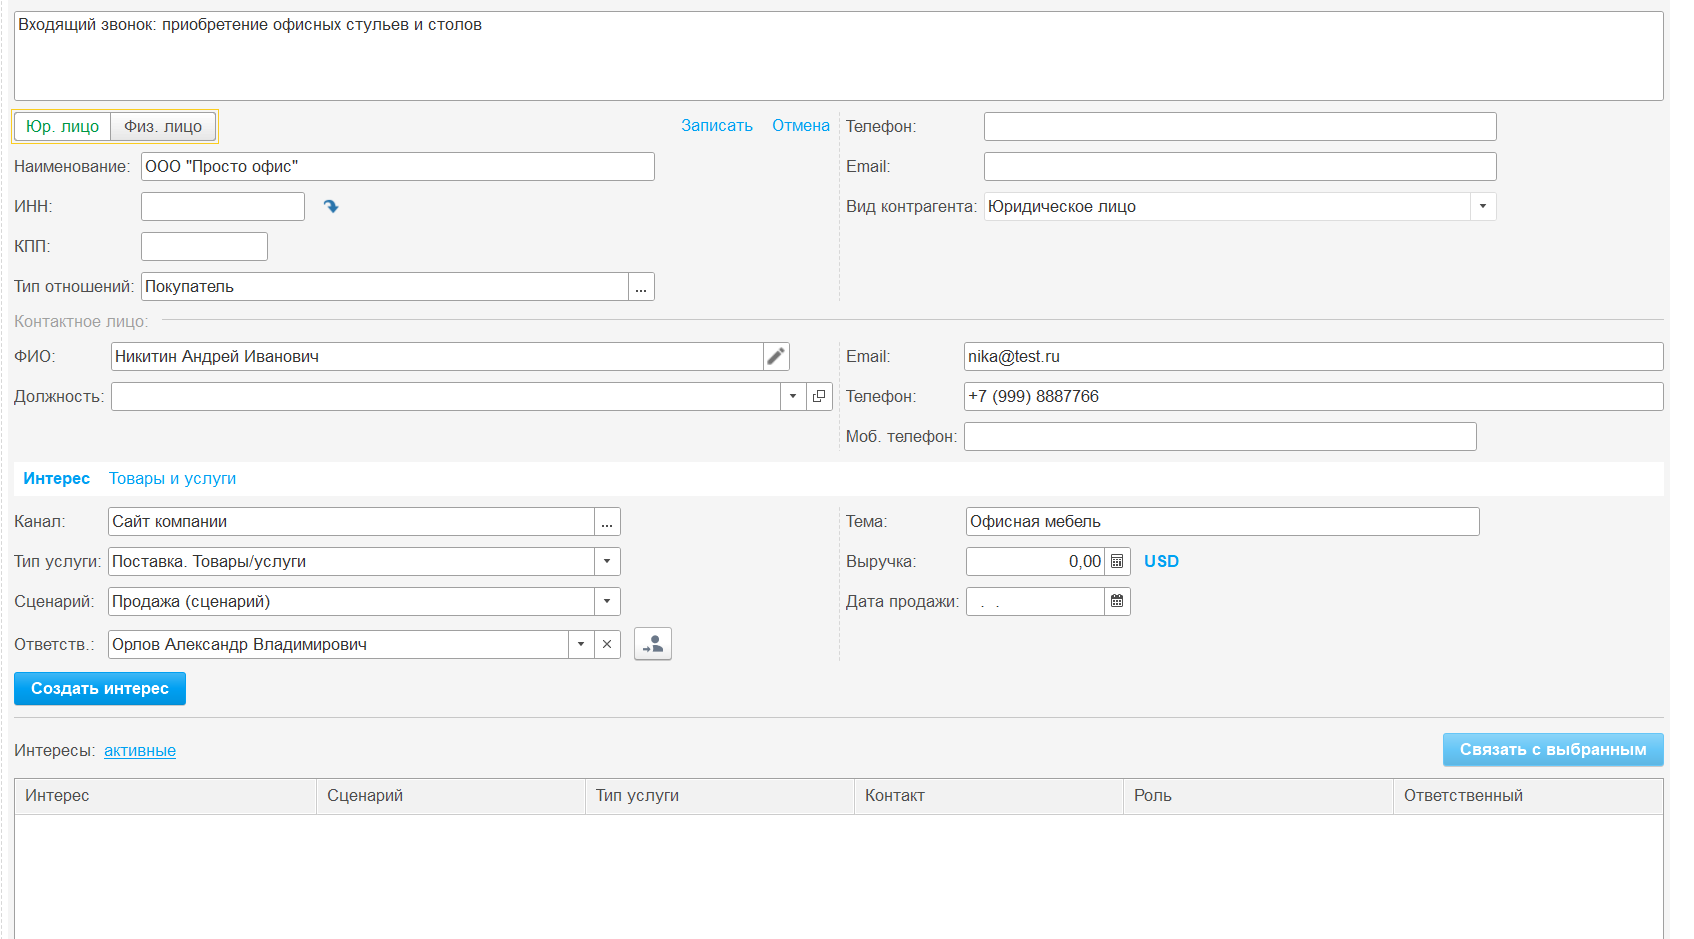Screen dimensions: 1694x939
Task: Click the активные interests filter link
Action: 140,751
